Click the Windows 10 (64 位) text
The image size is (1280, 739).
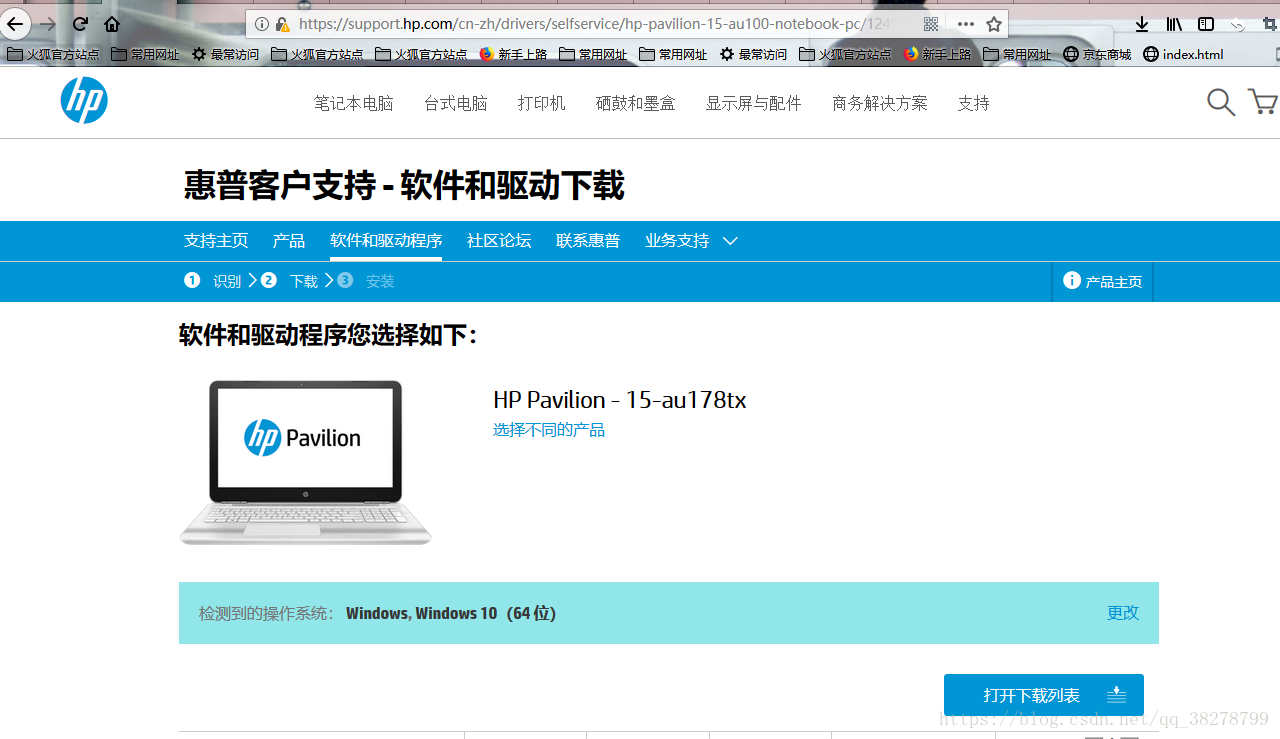486,613
